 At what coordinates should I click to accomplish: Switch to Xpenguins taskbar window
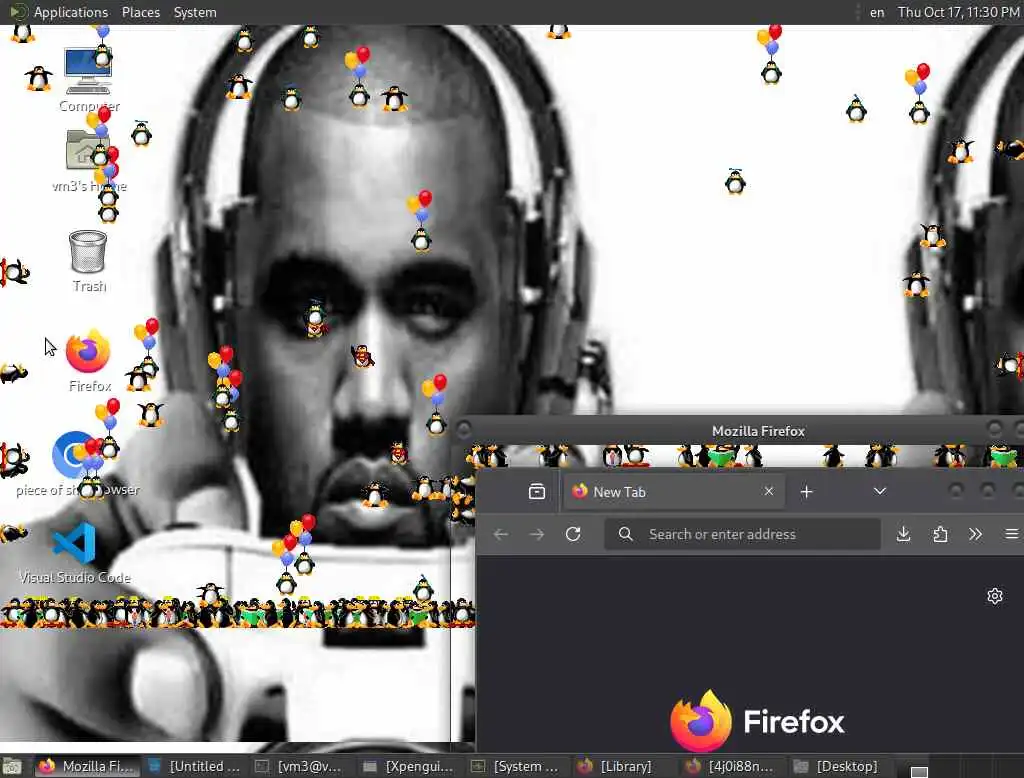coord(410,766)
